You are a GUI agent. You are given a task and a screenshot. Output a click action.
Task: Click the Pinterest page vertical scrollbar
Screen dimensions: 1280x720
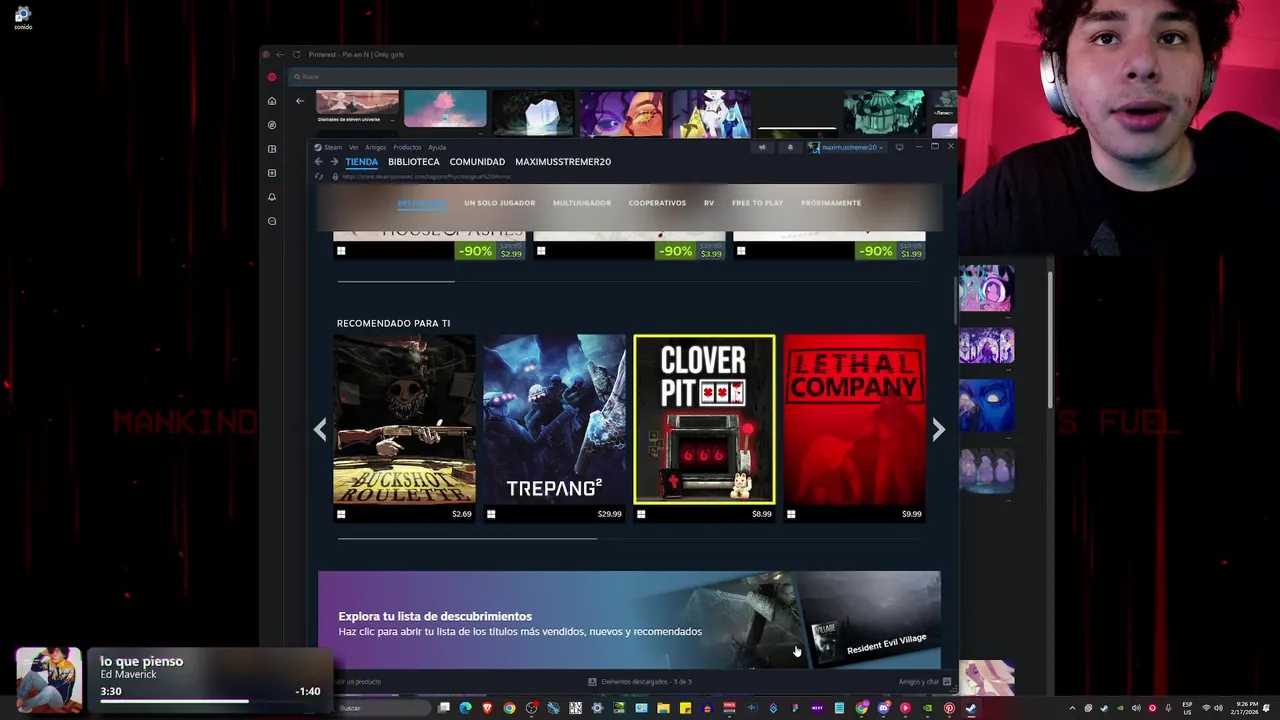(1050, 340)
